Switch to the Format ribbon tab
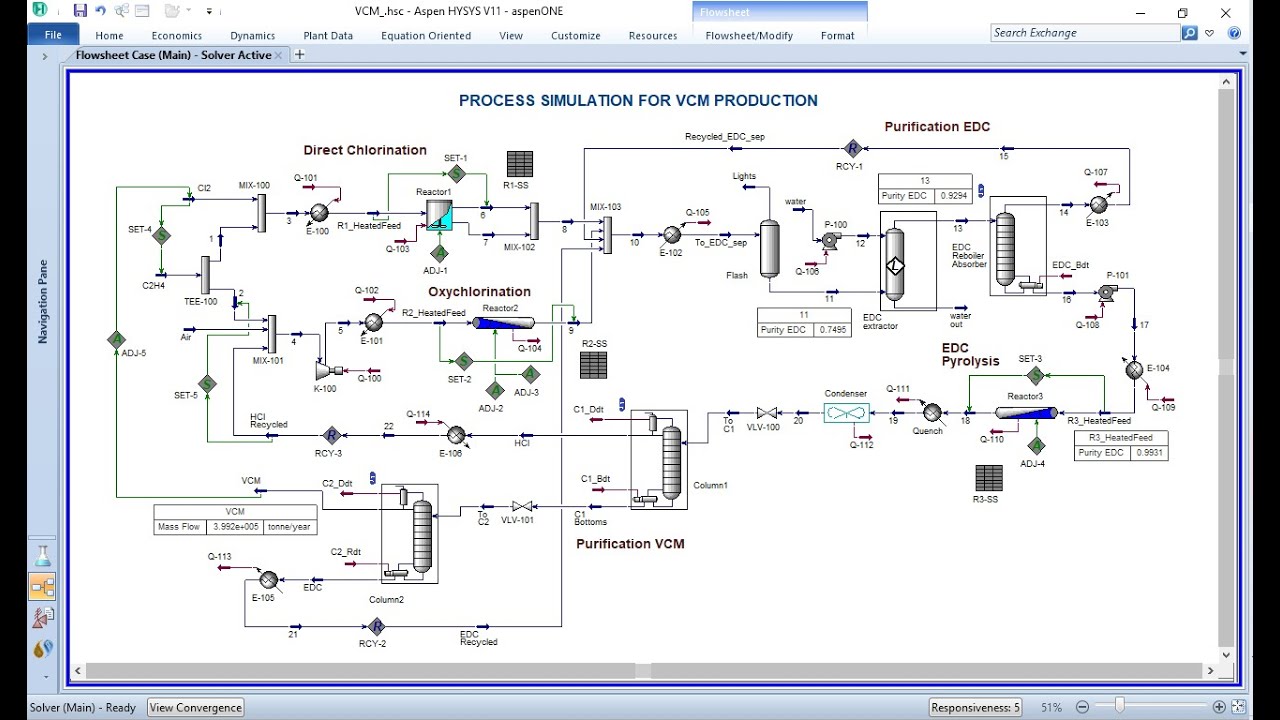This screenshot has height=720, width=1280. 838,35
